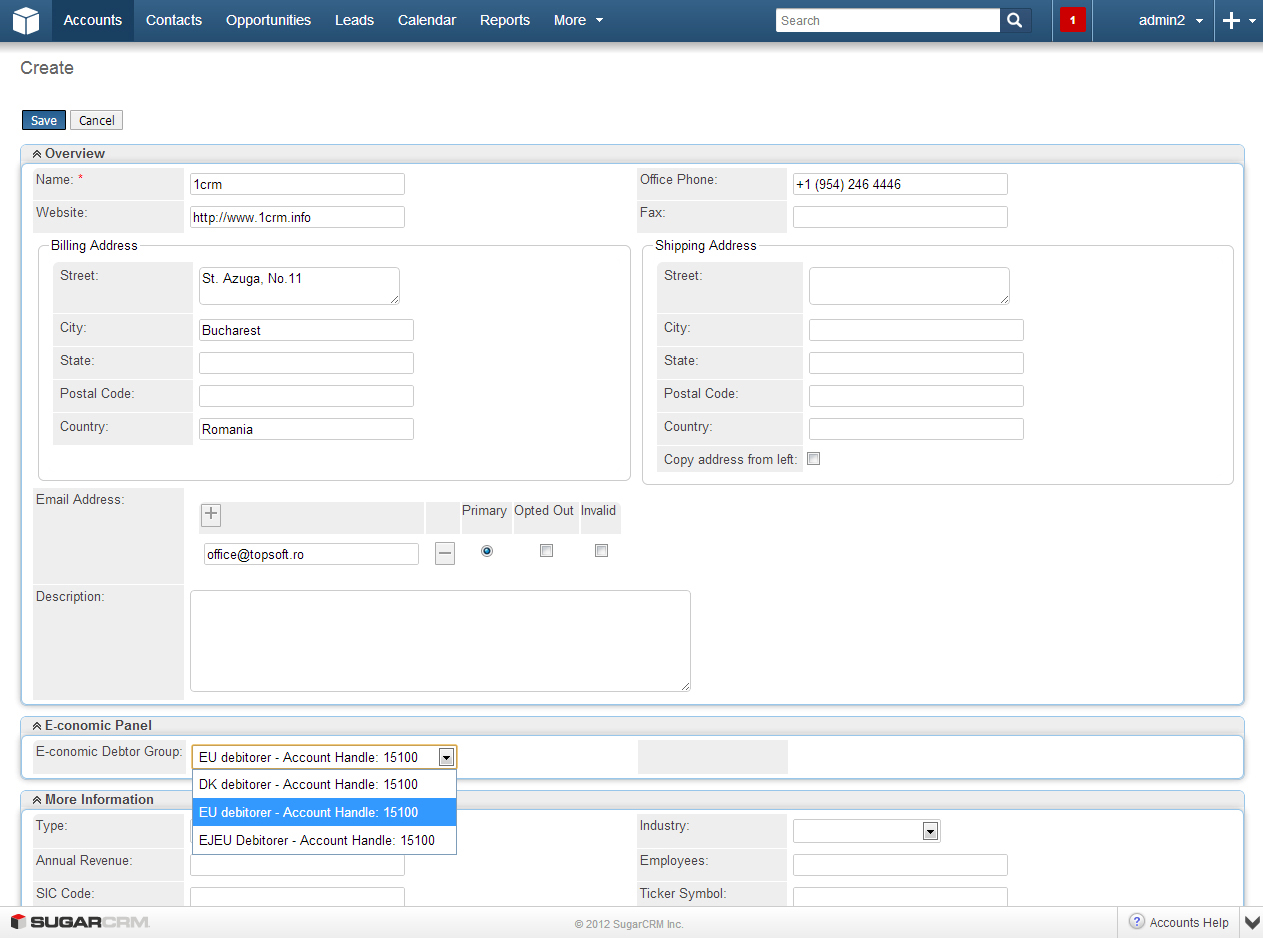The width and height of the screenshot is (1263, 938).
Task: Click the Billing Address Street box
Action: tap(299, 286)
